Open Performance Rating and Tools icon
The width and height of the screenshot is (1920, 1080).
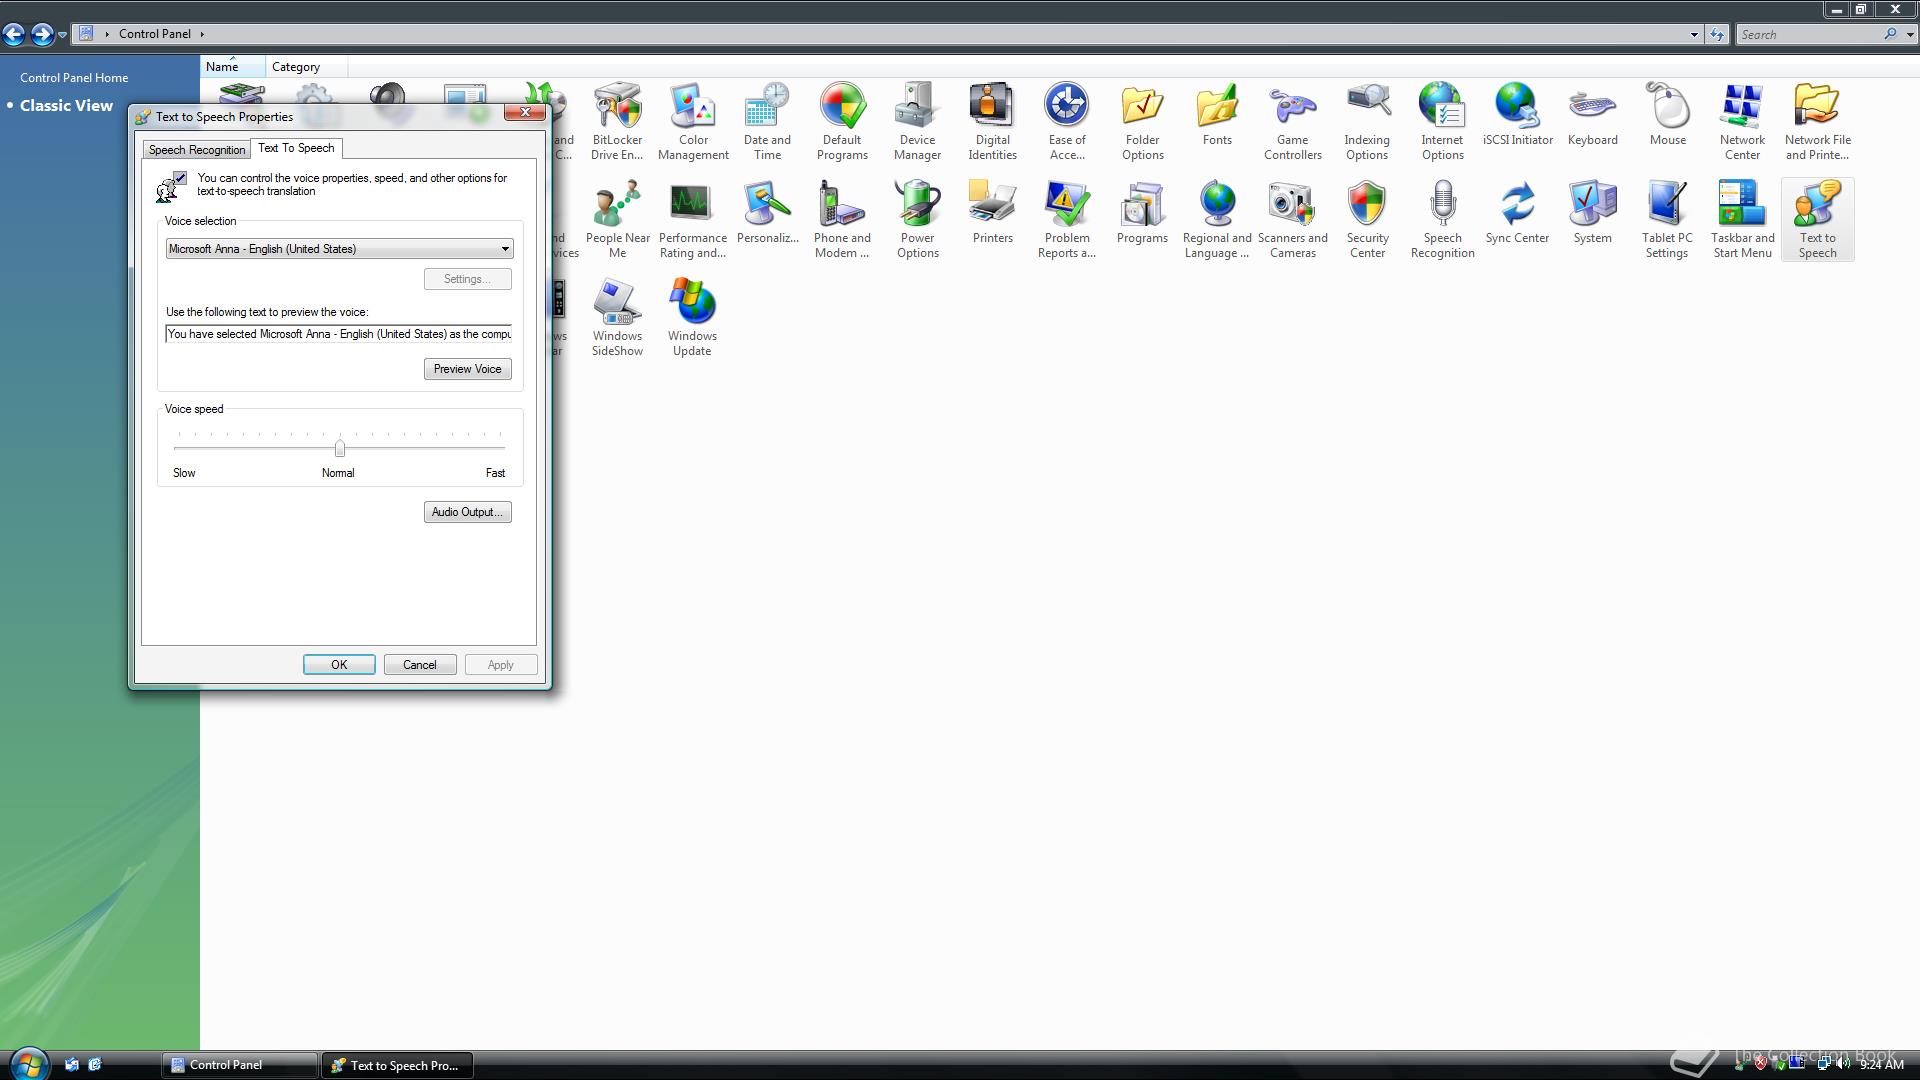pyautogui.click(x=693, y=219)
